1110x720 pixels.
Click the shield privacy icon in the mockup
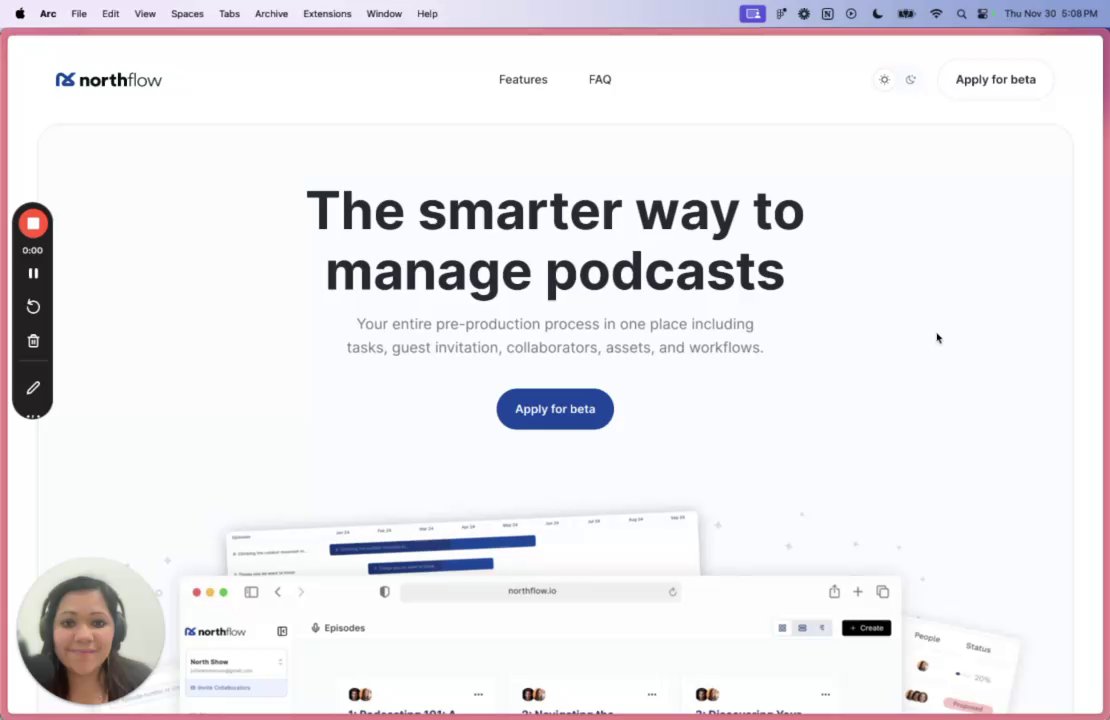[384, 592]
